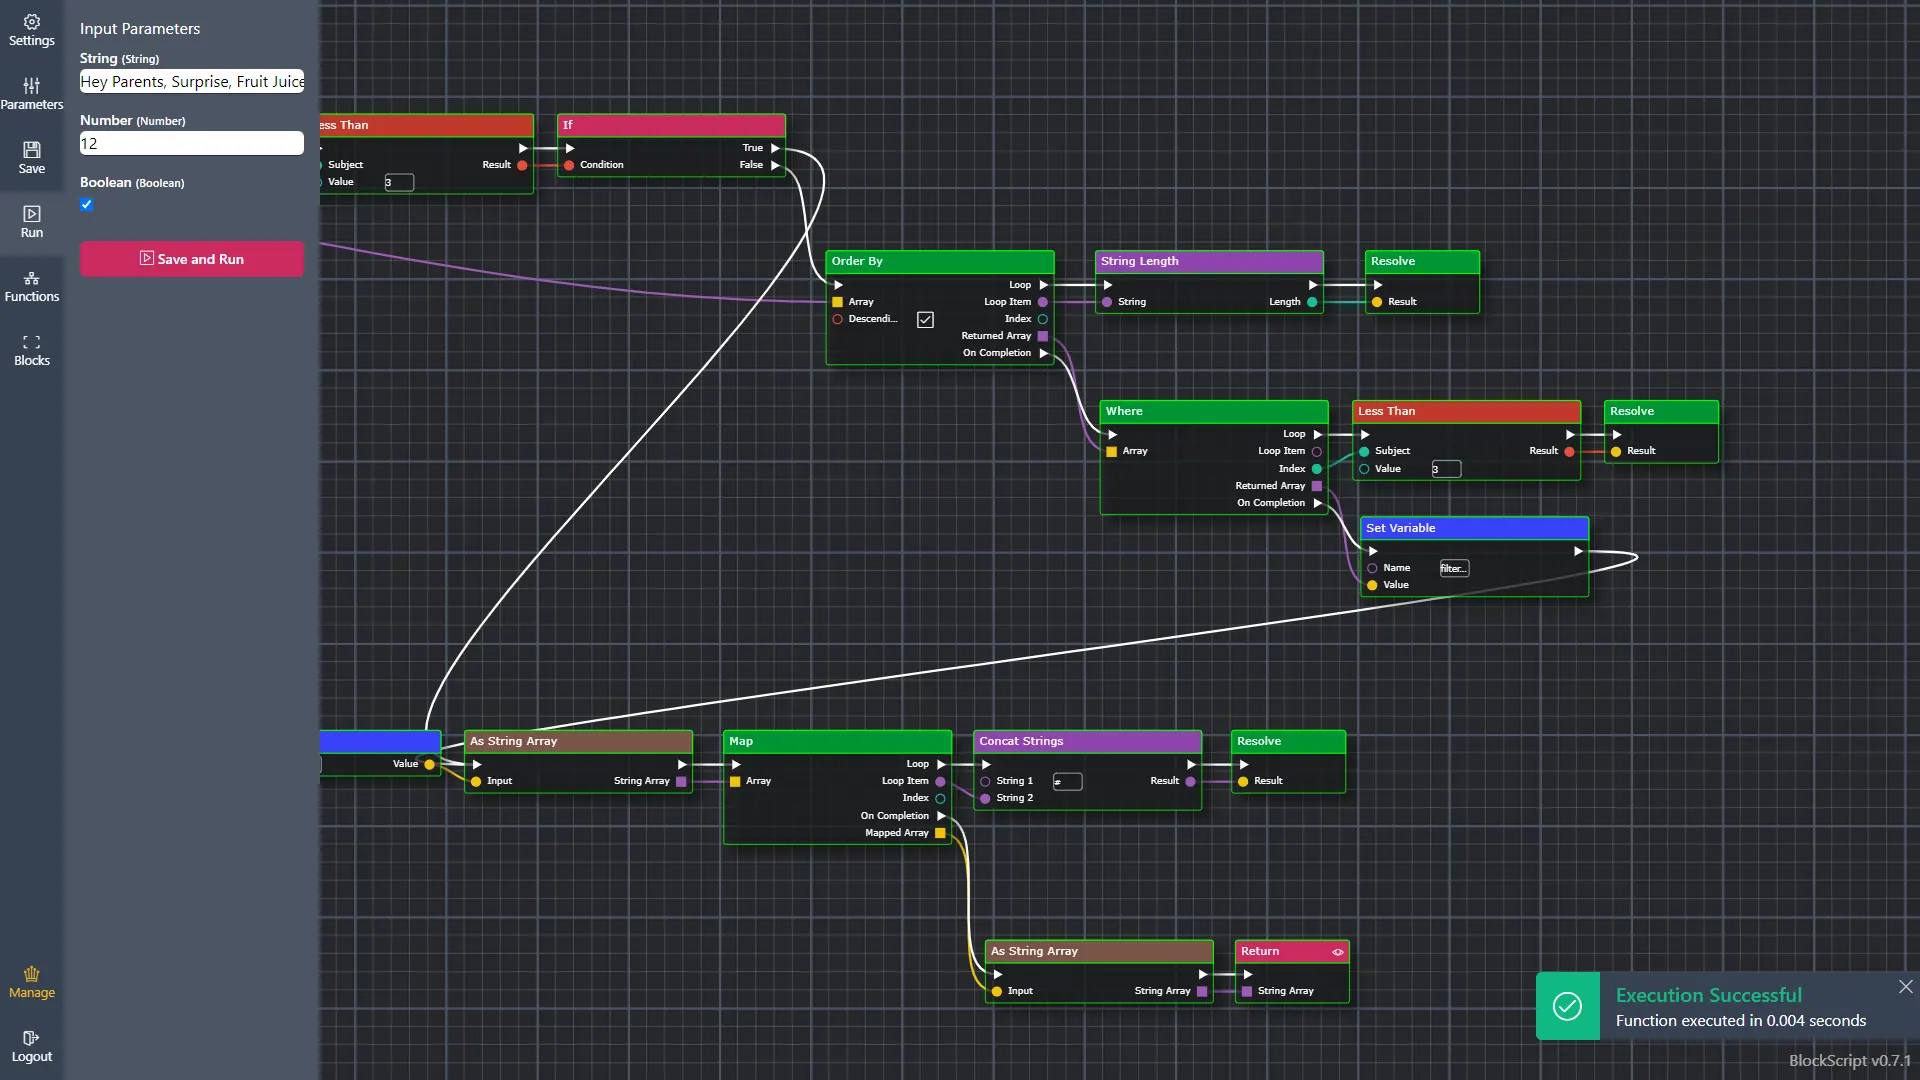Click the Order By Returned Array port
The height and width of the screenshot is (1080, 1920).
coord(1043,336)
